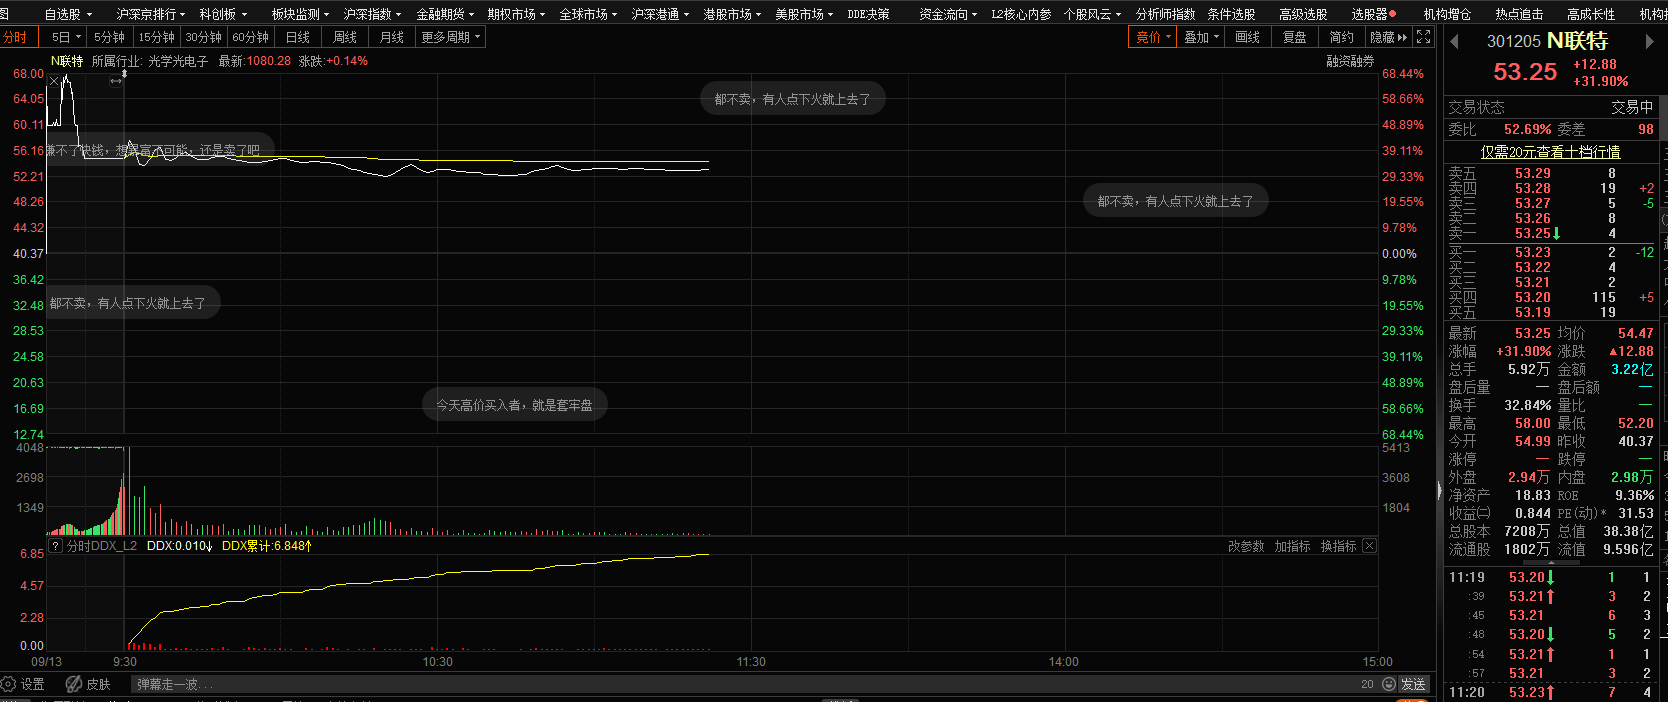
Task: Open the 沪深港通 dropdown
Action: 660,14
